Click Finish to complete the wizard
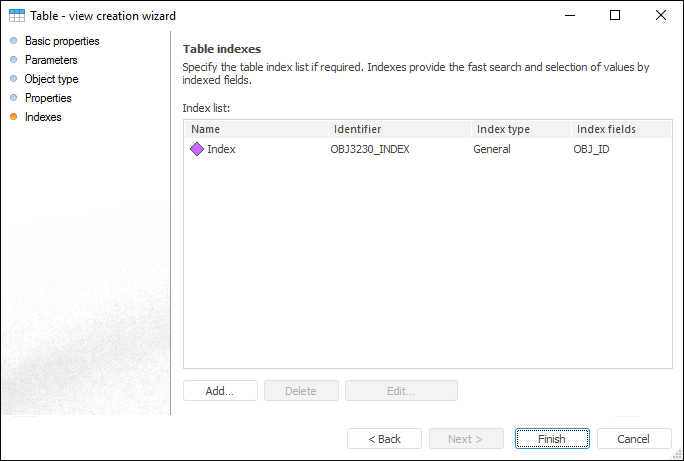Screen dimensions: 684x461 552,439
